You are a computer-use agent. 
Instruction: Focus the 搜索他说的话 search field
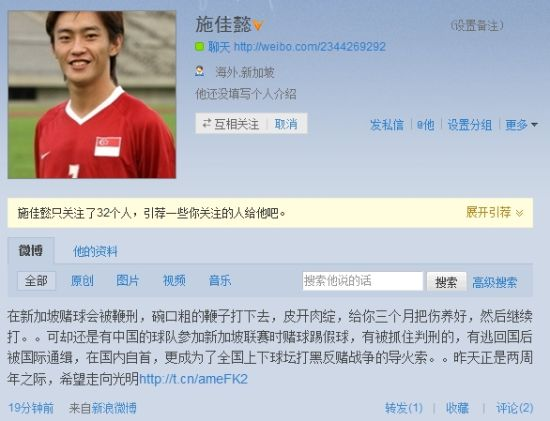(x=363, y=281)
